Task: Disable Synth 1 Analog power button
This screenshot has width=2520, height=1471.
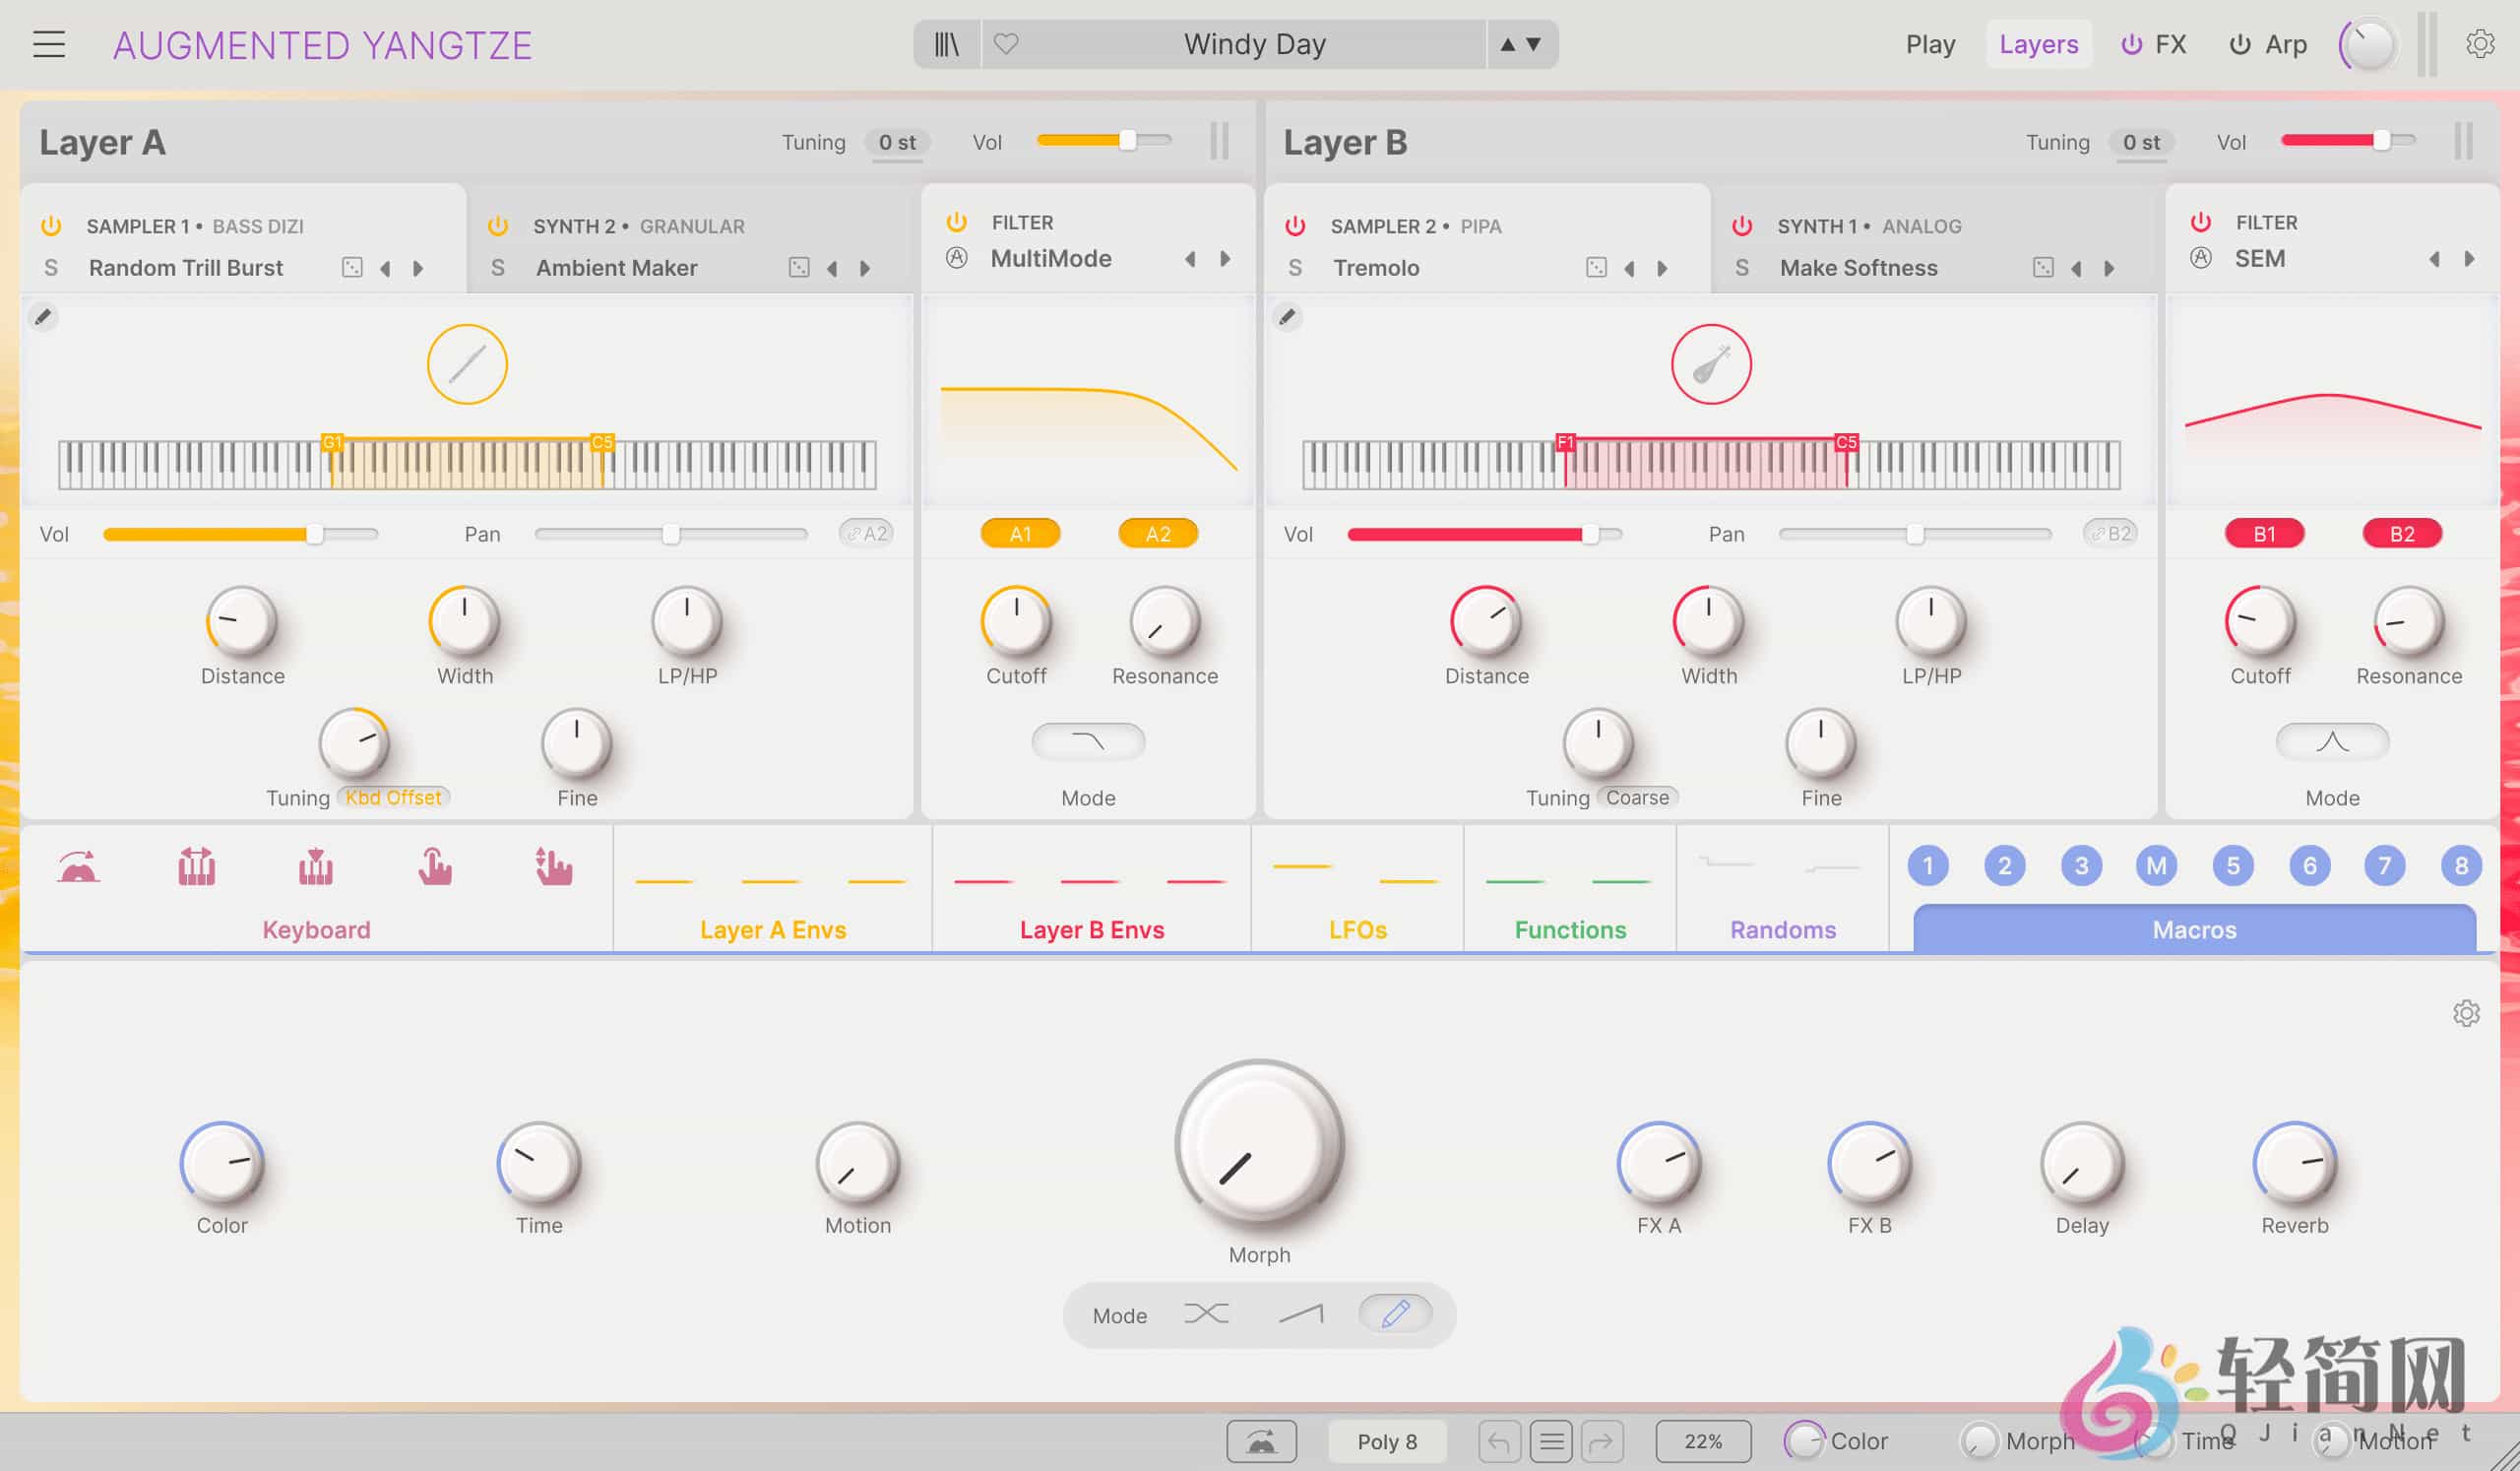Action: [1742, 226]
